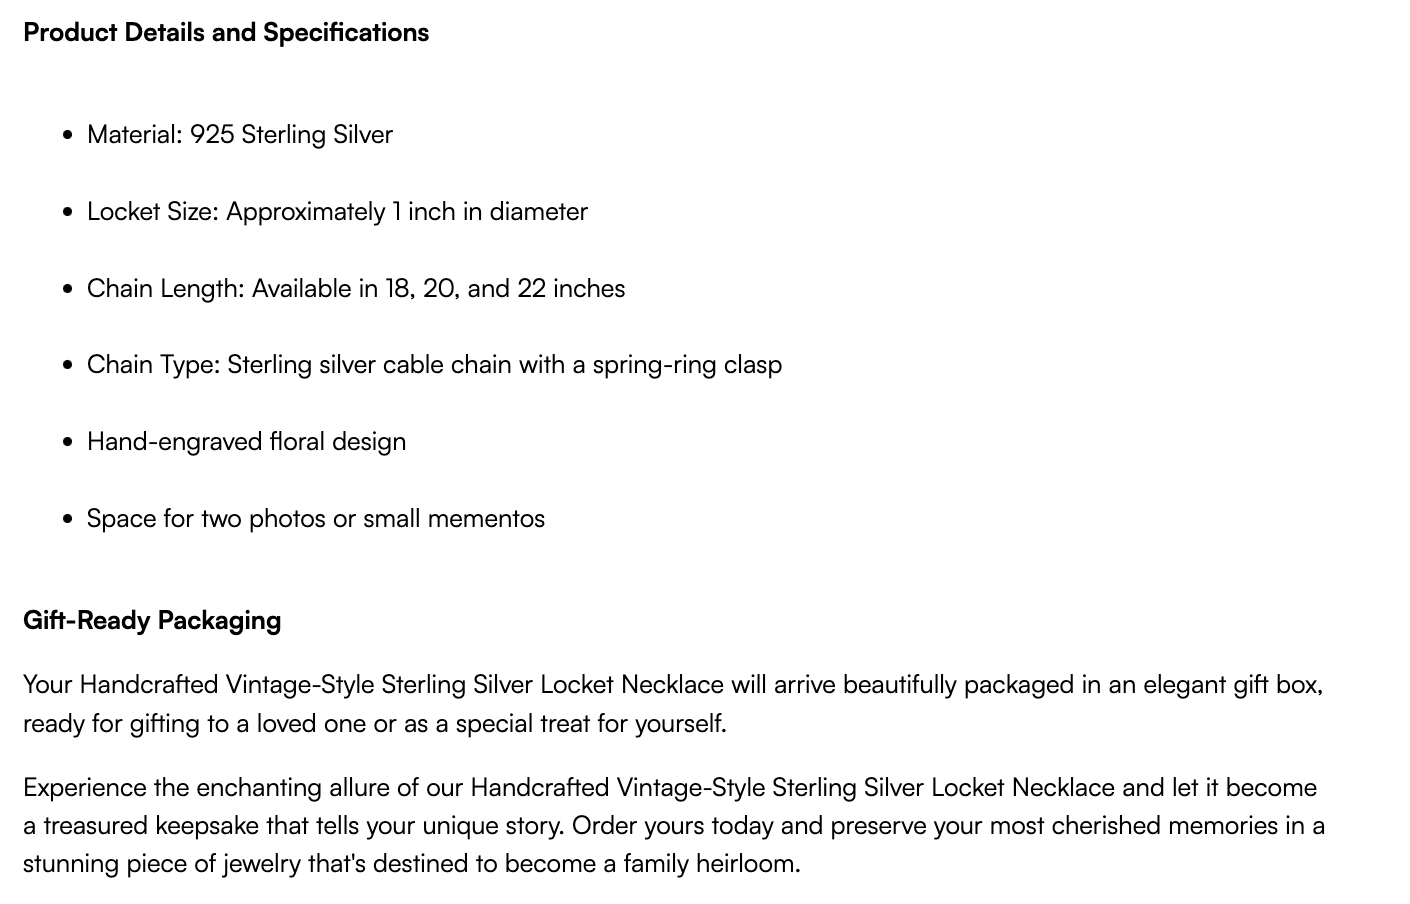Click "special treat for yourself" in the paragraph
This screenshot has width=1410, height=904.
click(589, 723)
